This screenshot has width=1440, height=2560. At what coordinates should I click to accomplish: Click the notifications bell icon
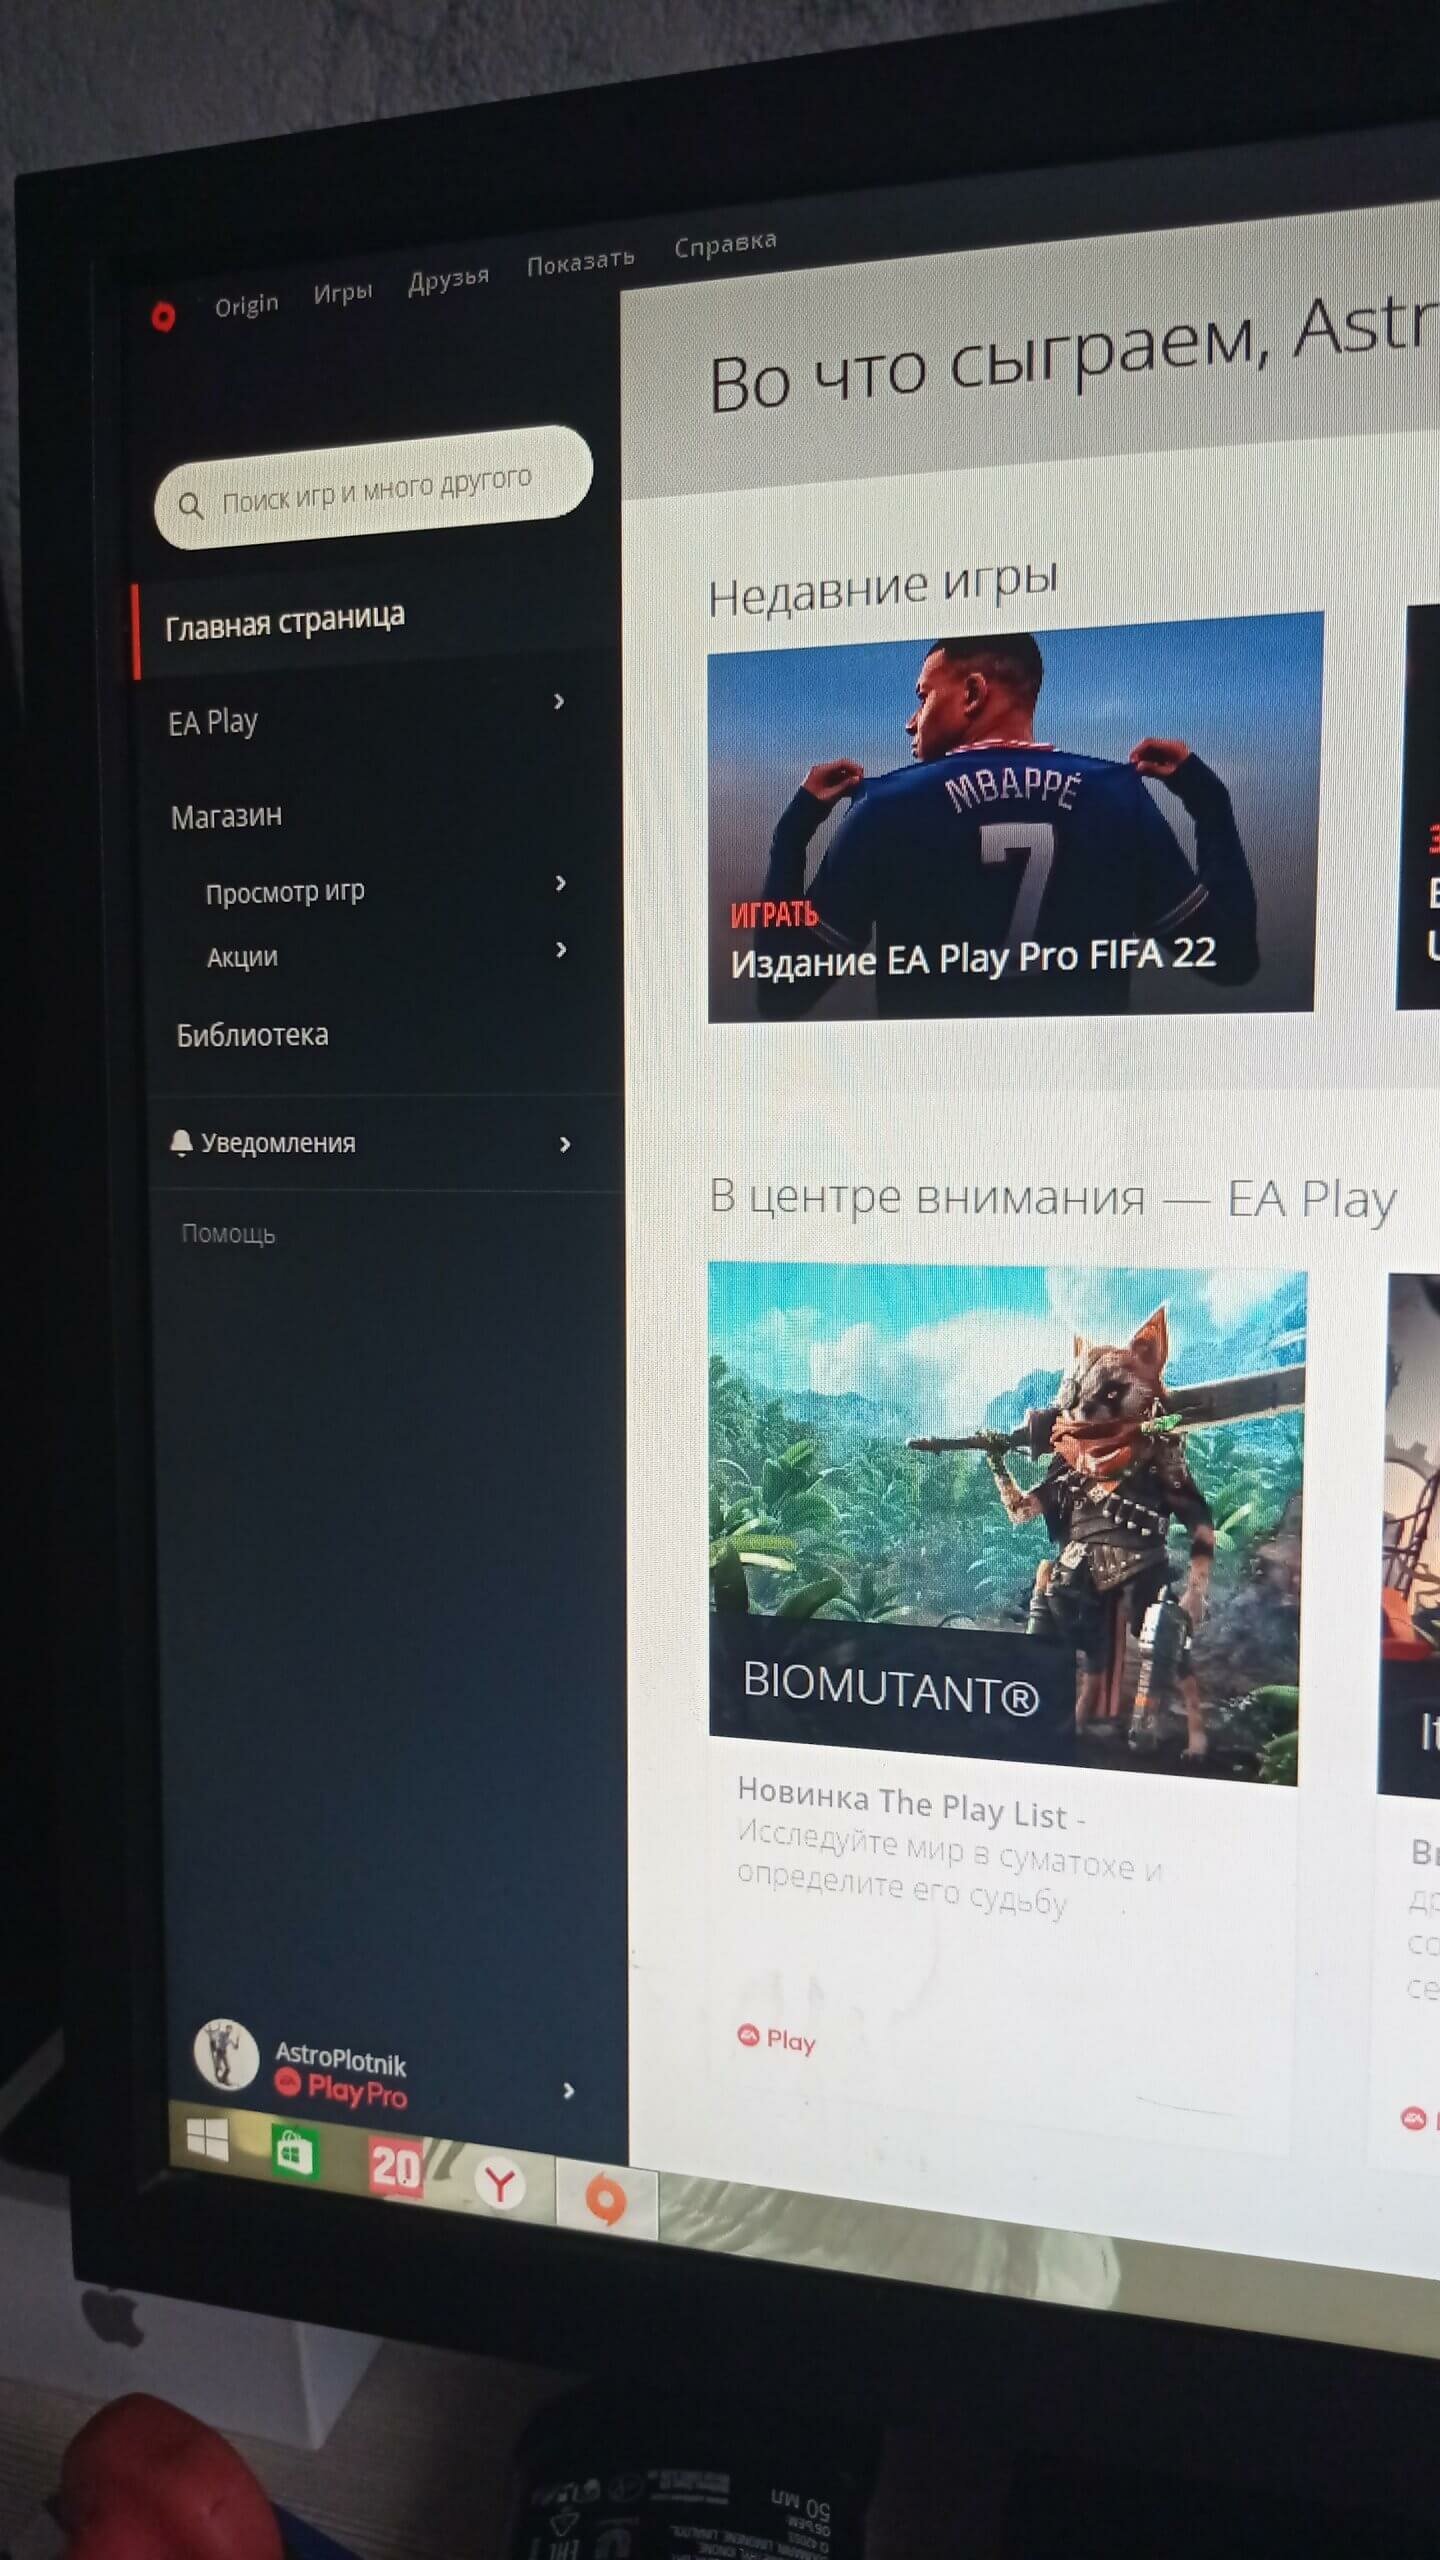[181, 1143]
